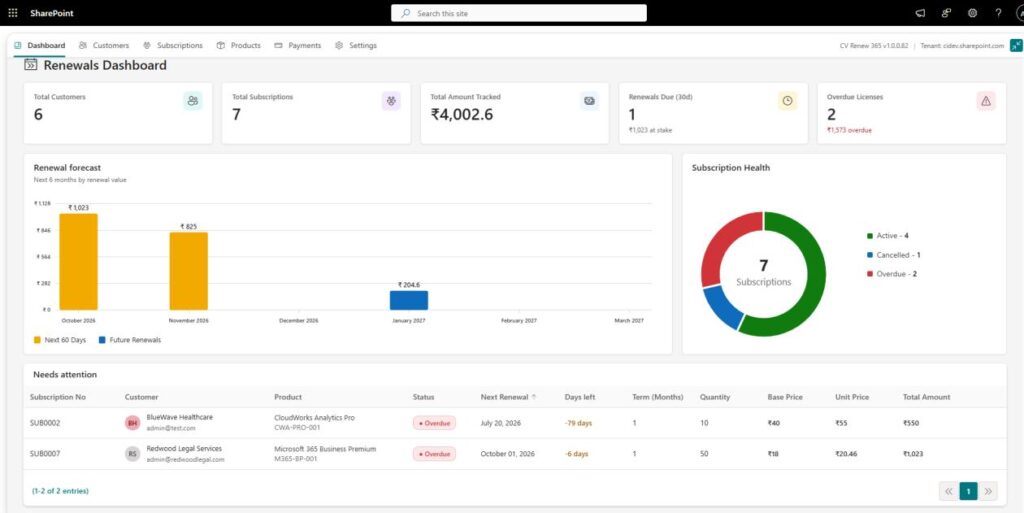1024x513 pixels.
Task: Click the January 2027 blue bar
Action: [409, 300]
